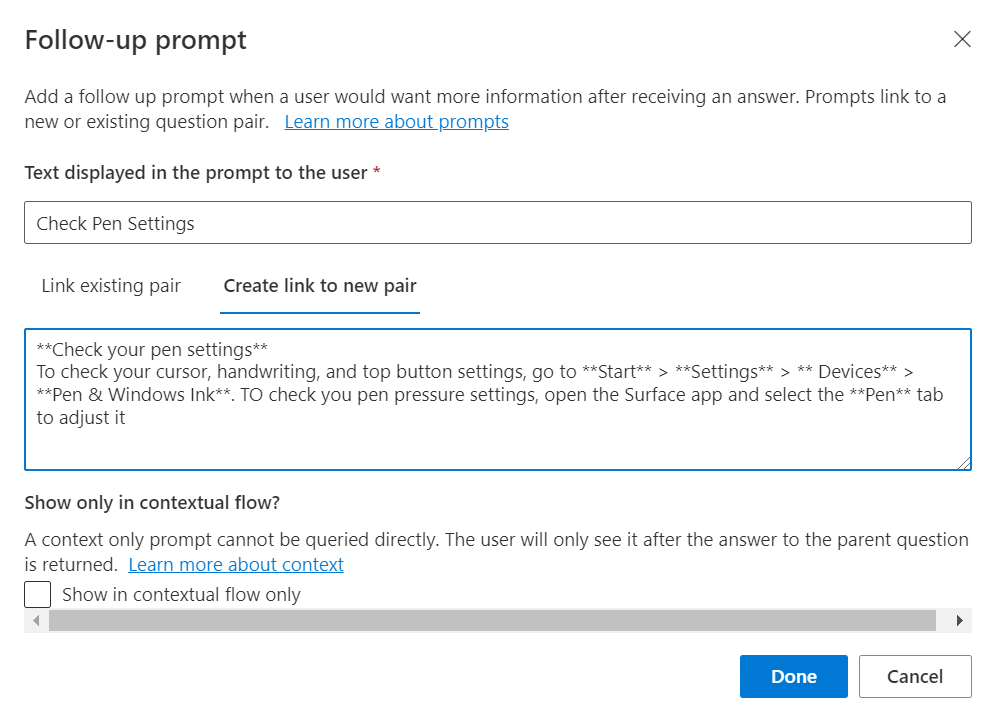Click the horizontal scrollbar right arrow
This screenshot has height=719, width=992.
[x=959, y=621]
